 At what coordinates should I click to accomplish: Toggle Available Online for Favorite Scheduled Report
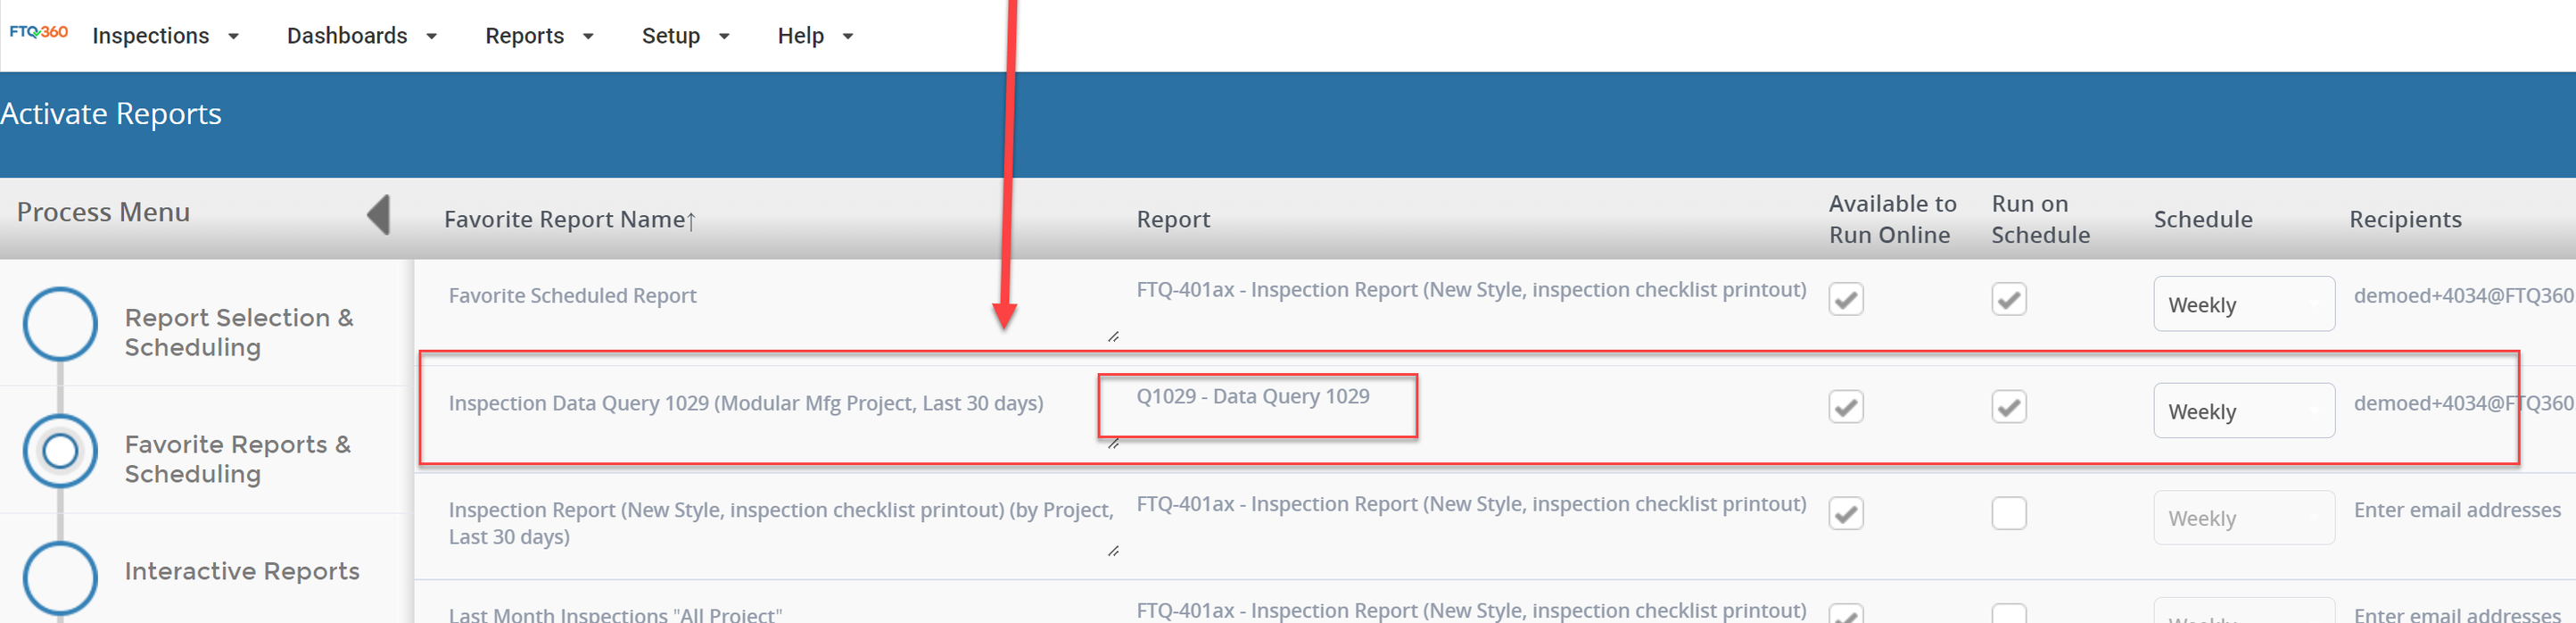pos(1845,299)
